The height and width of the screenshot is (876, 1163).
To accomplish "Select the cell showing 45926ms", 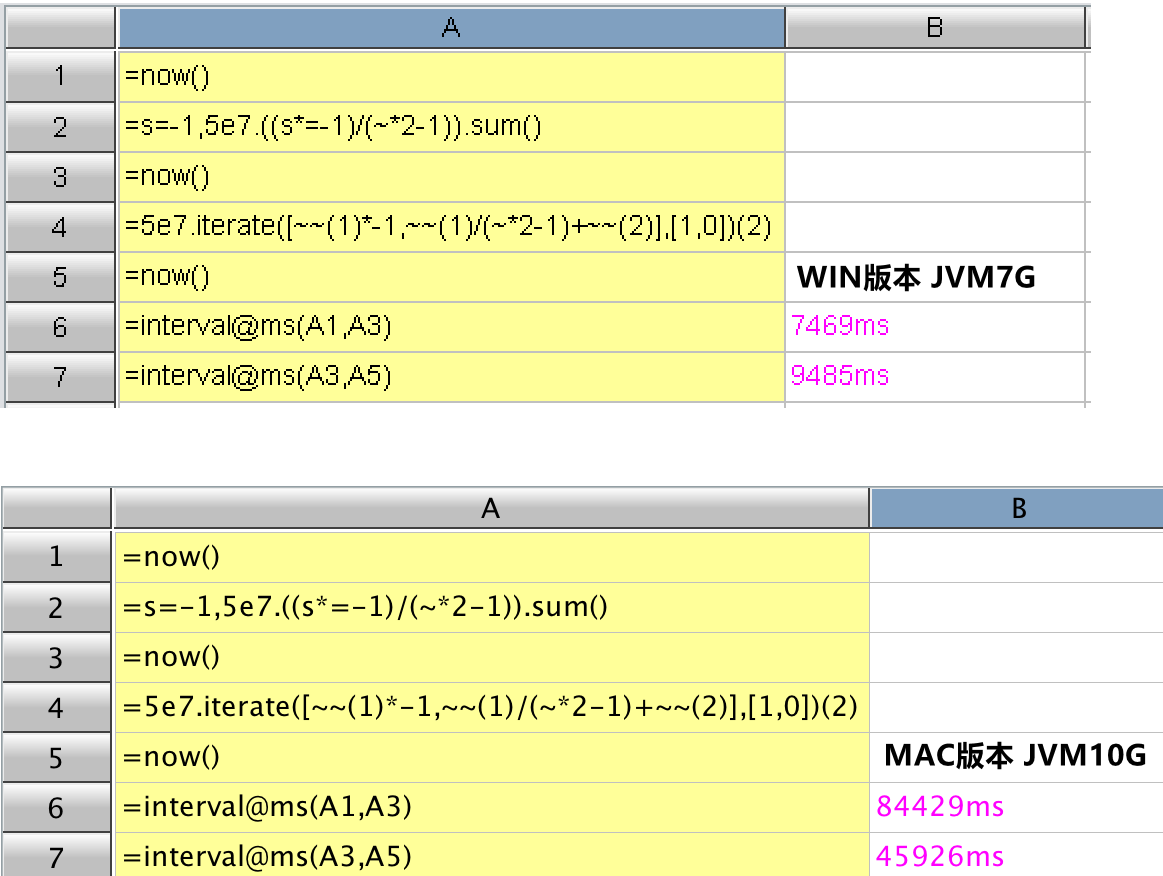I will [1015, 857].
